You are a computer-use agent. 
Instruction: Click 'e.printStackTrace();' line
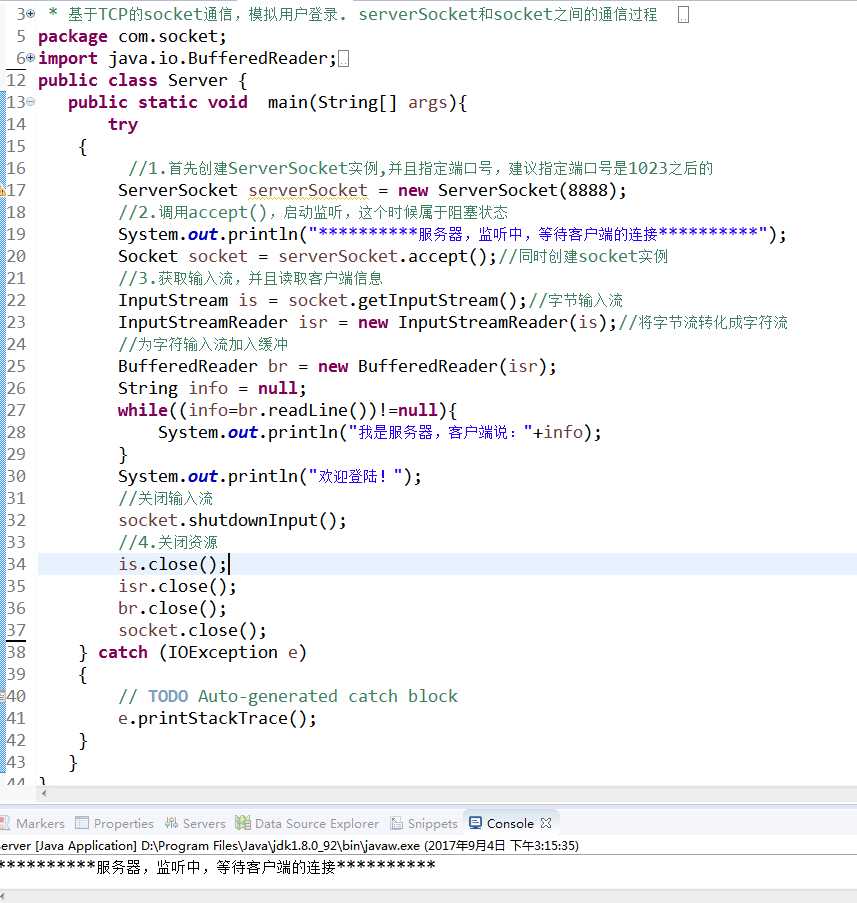[217, 718]
